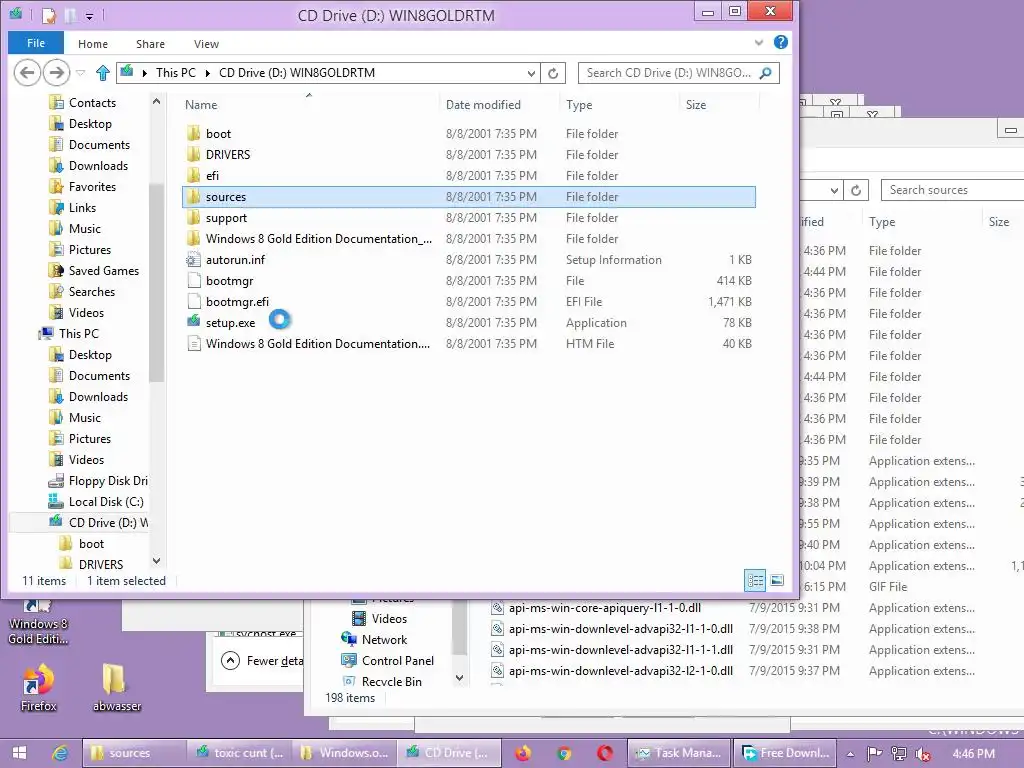Switch to large icons view icon
The height and width of the screenshot is (768, 1024).
point(776,580)
